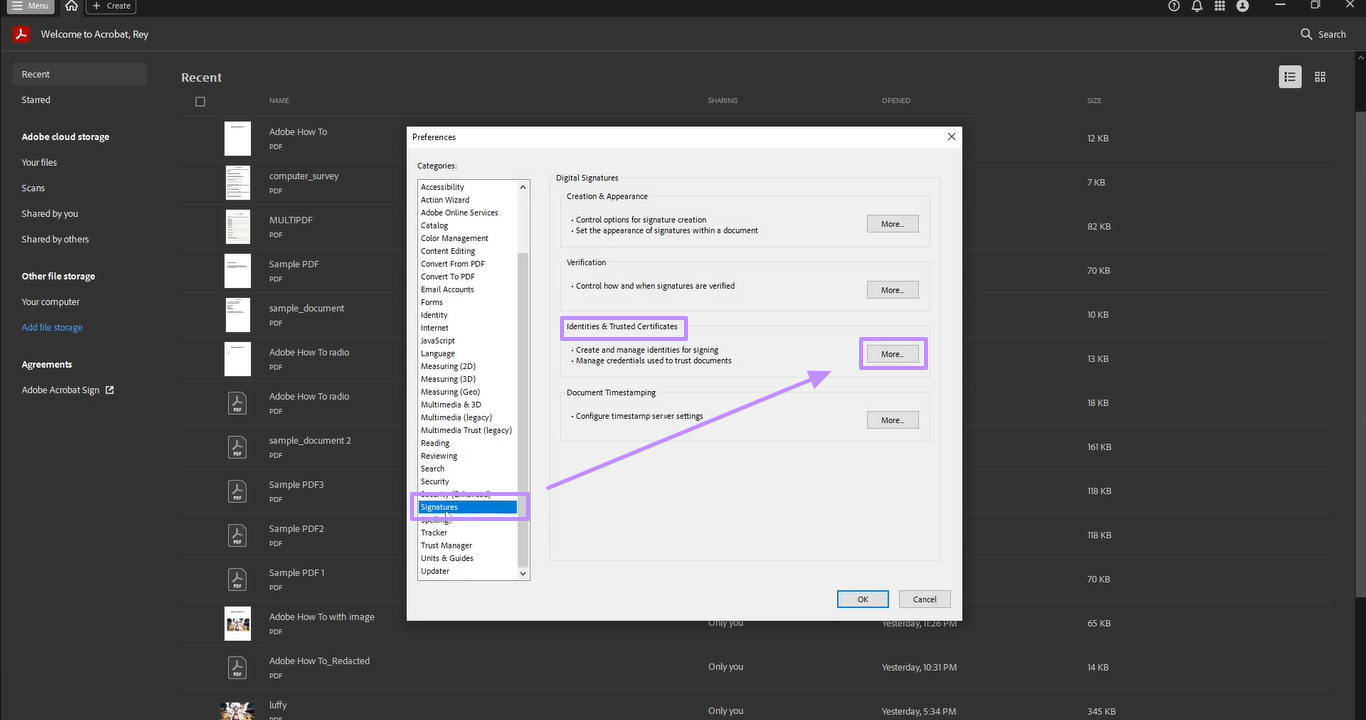Screen dimensions: 1366x720
Task: Open Scans in the sidebar
Action: pyautogui.click(x=33, y=188)
